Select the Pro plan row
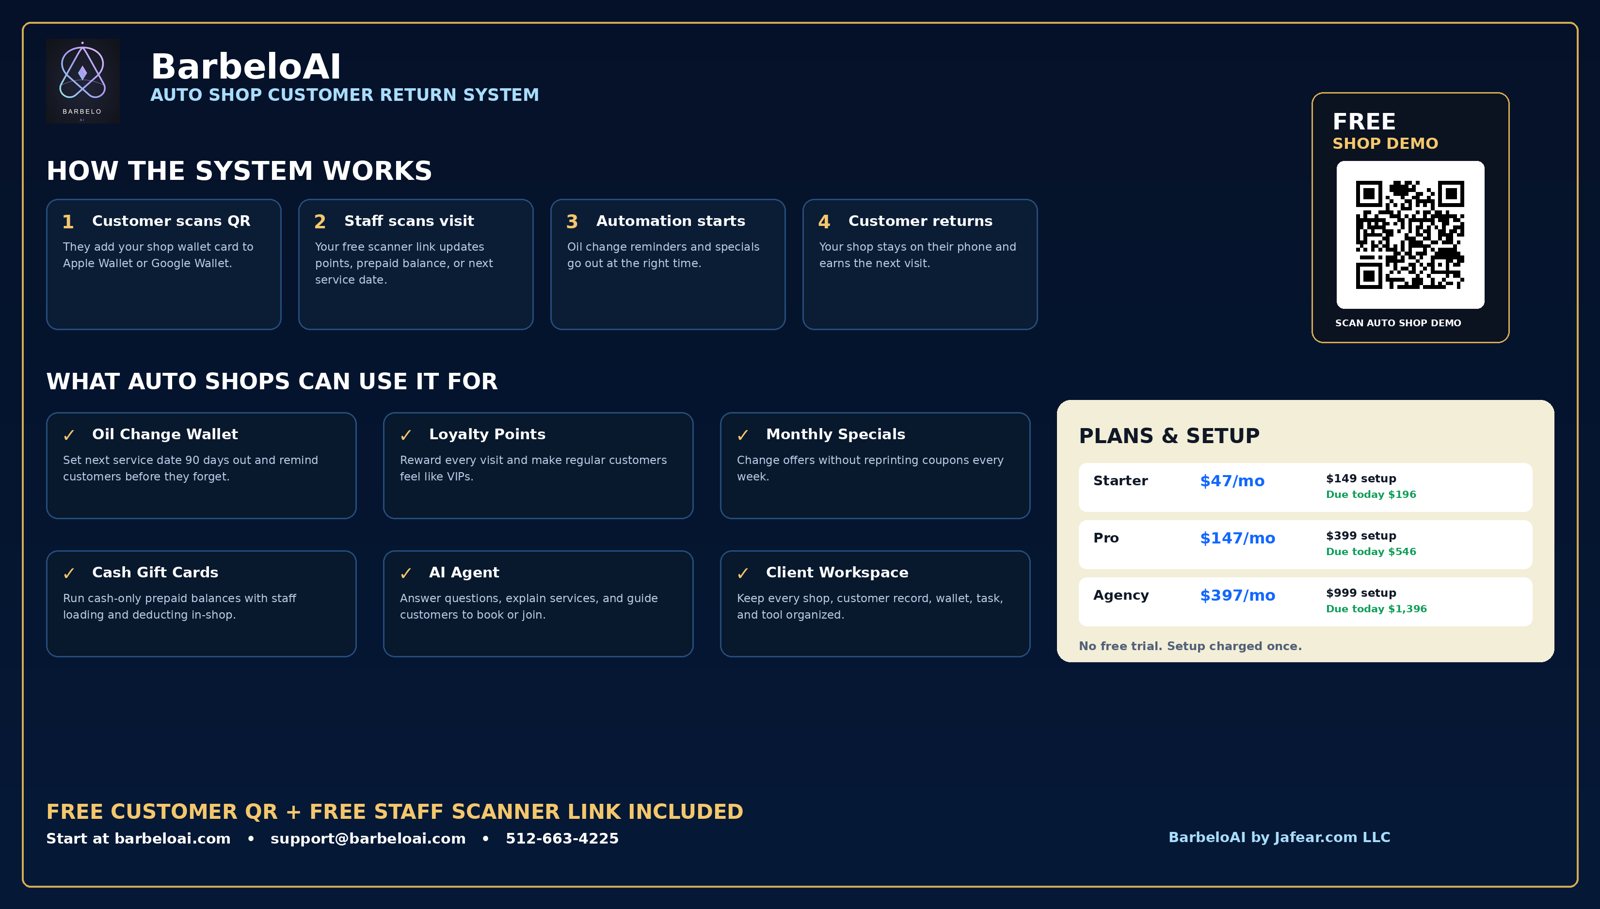Viewport: 1600px width, 909px height. (1305, 544)
